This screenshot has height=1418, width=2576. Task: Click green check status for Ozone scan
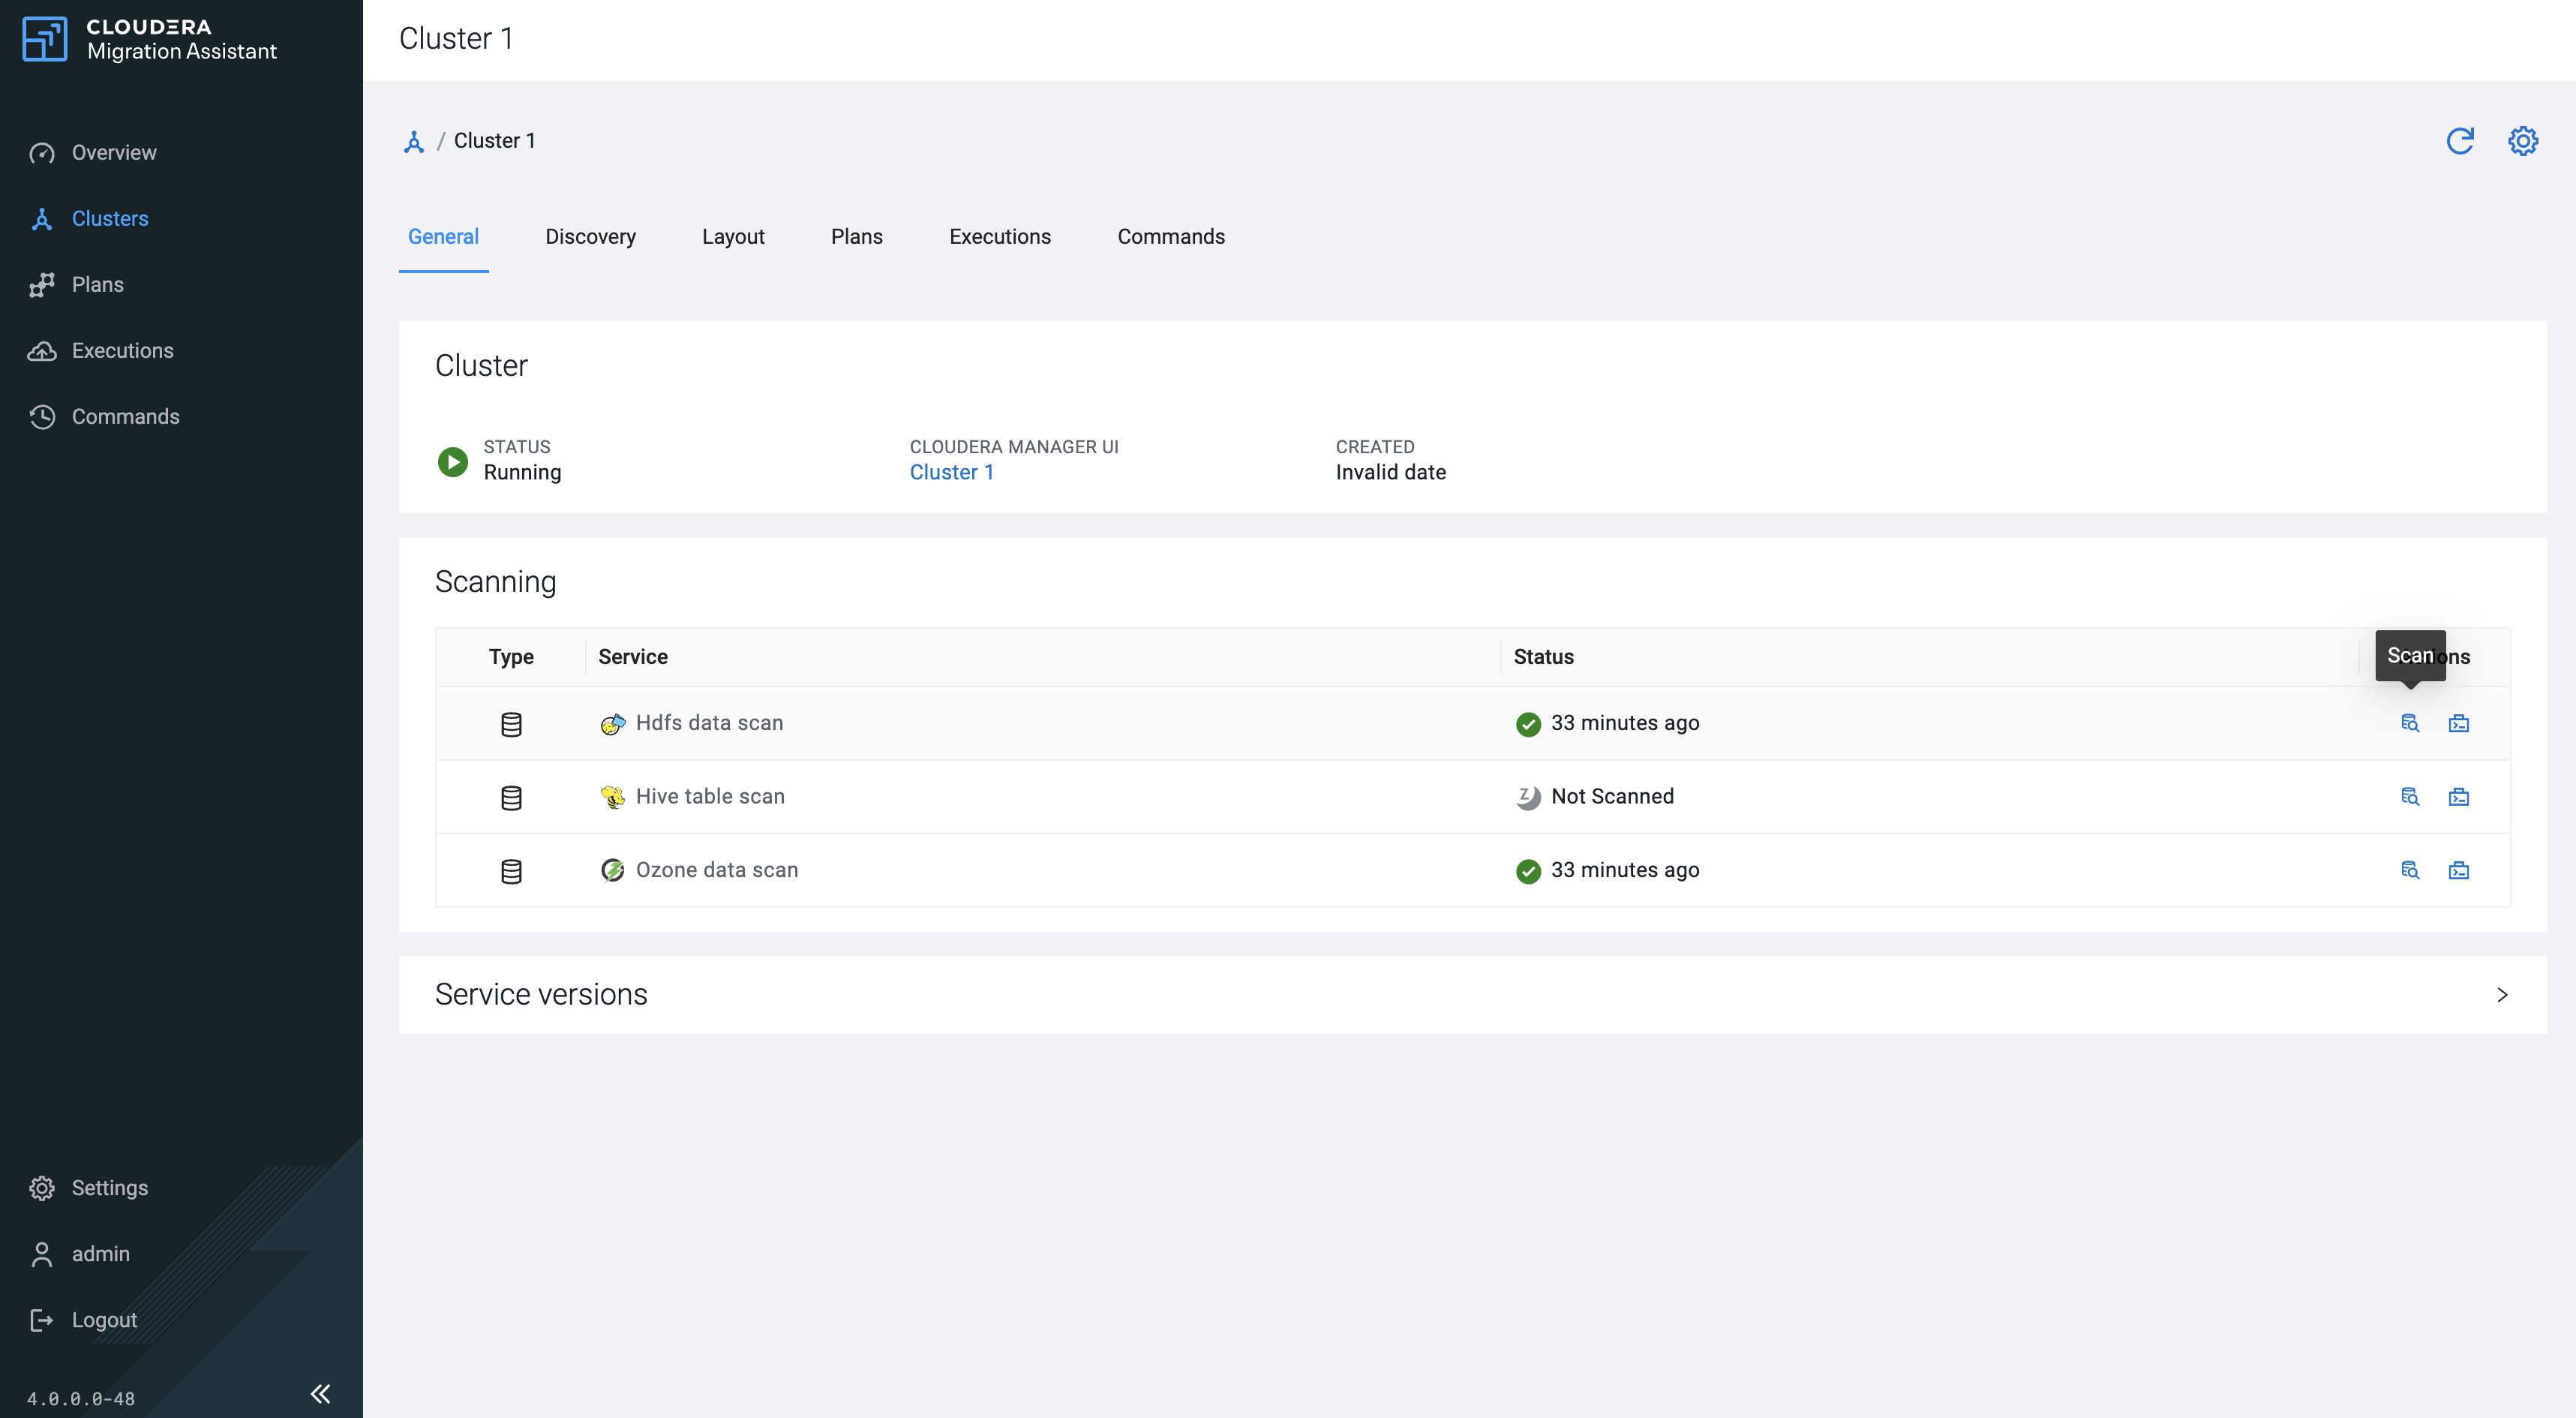tap(1528, 871)
